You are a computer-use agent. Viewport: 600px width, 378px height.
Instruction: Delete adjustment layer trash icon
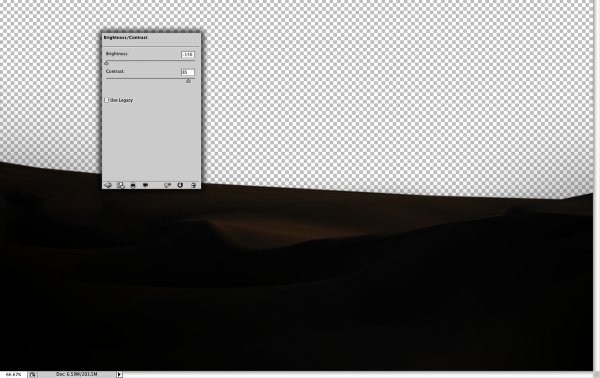(194, 185)
